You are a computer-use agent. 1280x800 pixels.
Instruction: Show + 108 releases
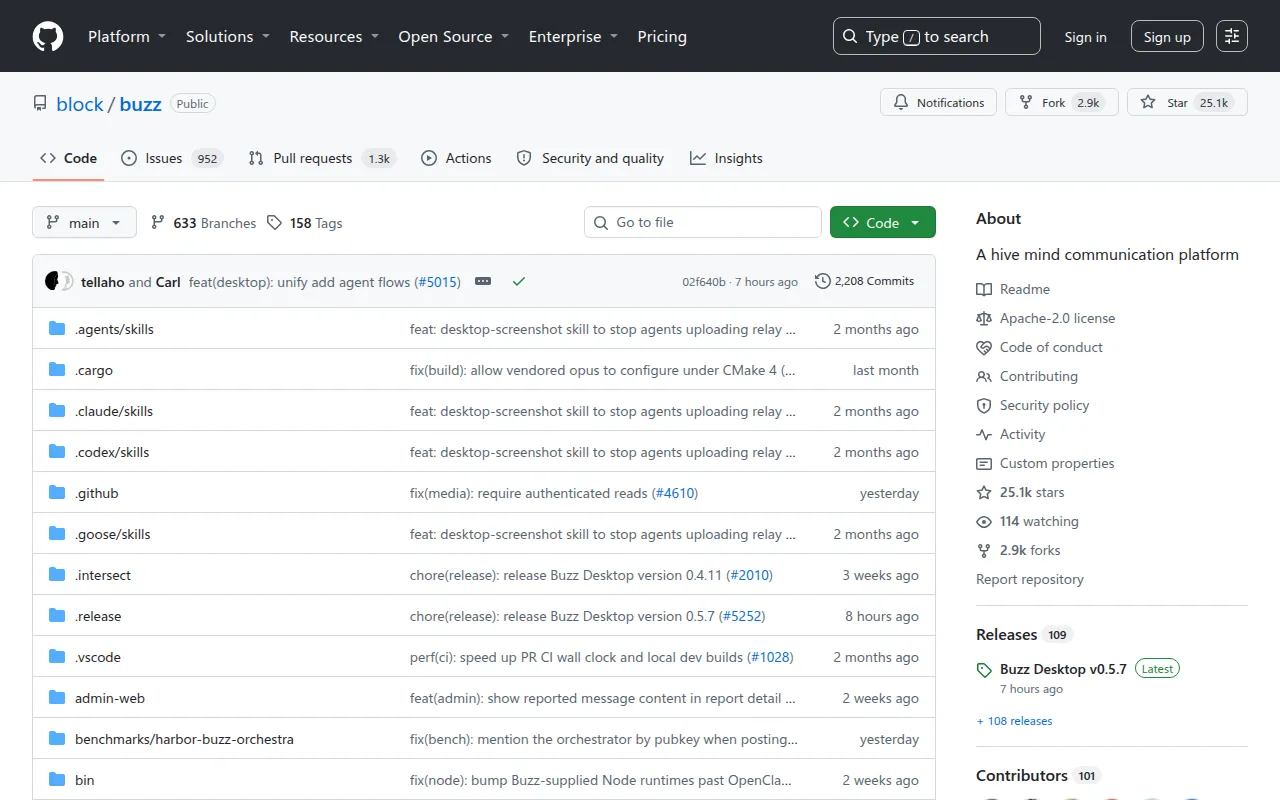[x=1014, y=721]
